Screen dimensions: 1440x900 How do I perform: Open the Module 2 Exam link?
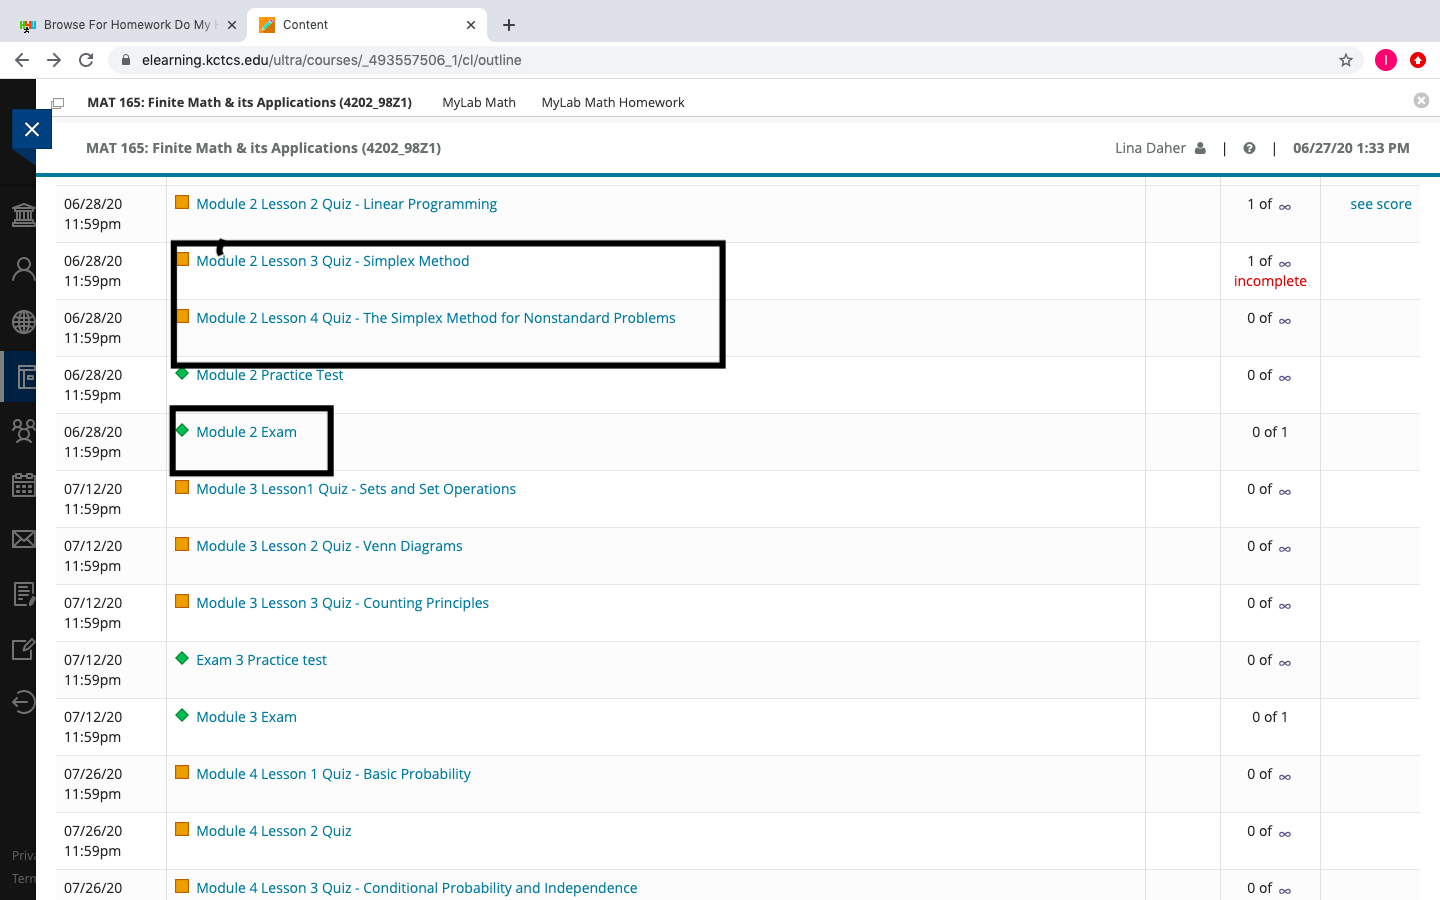pyautogui.click(x=246, y=432)
